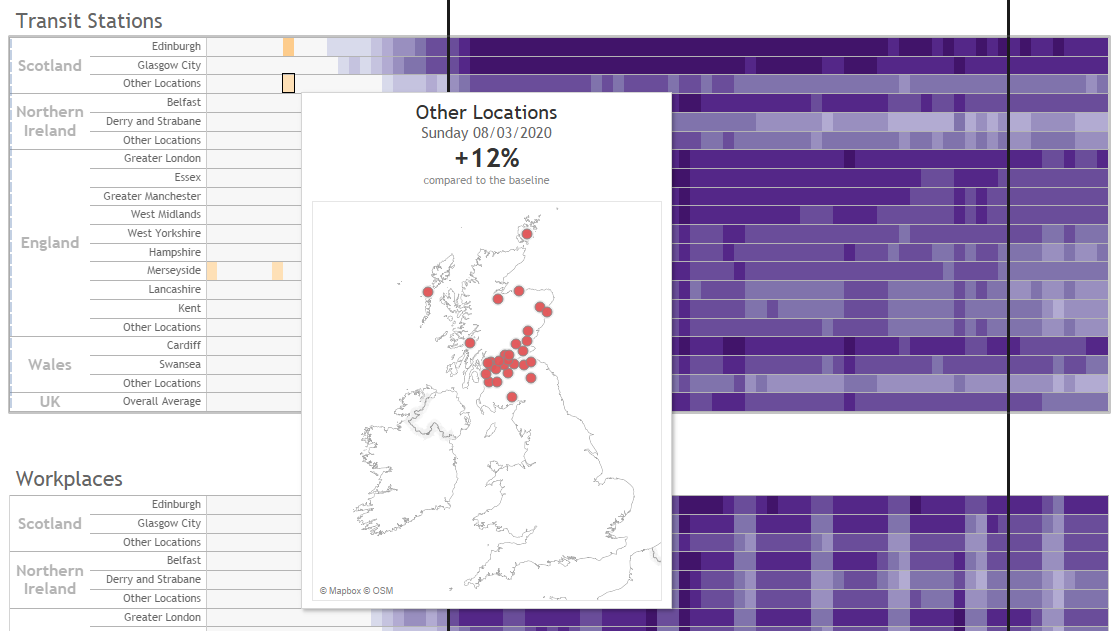Select the Belfast label in the Workplaces section

click(183, 560)
